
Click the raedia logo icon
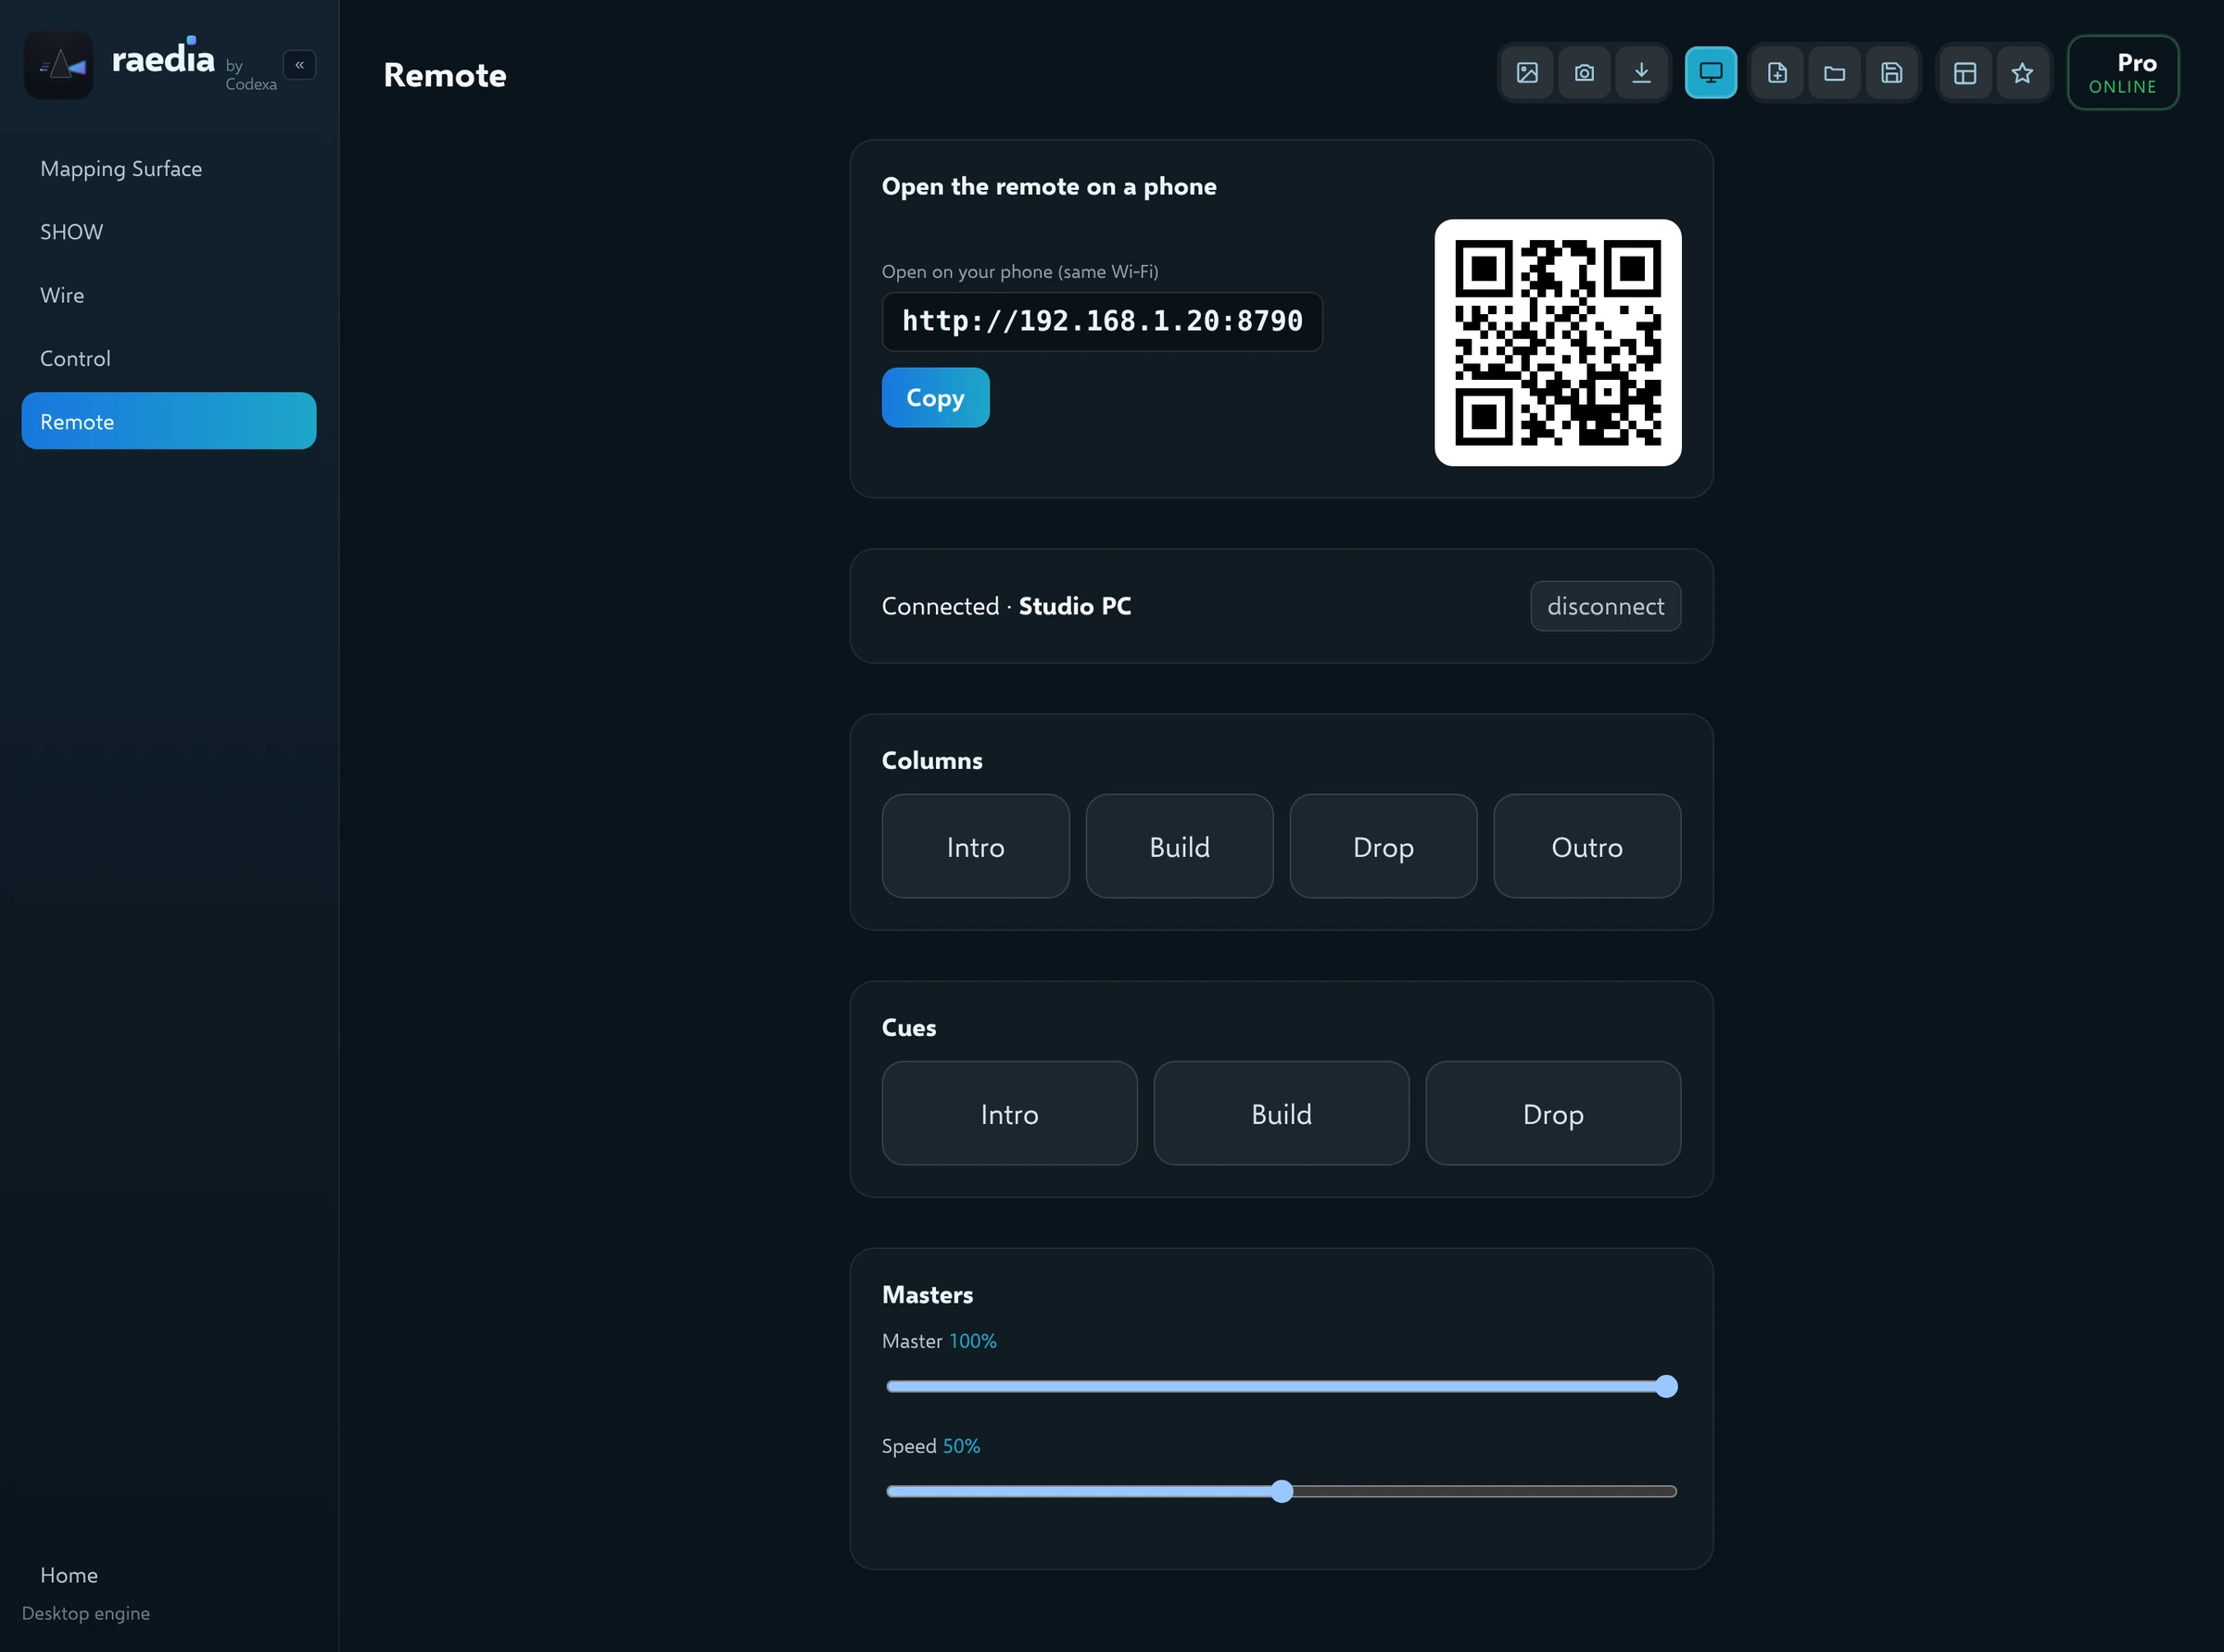[59, 65]
